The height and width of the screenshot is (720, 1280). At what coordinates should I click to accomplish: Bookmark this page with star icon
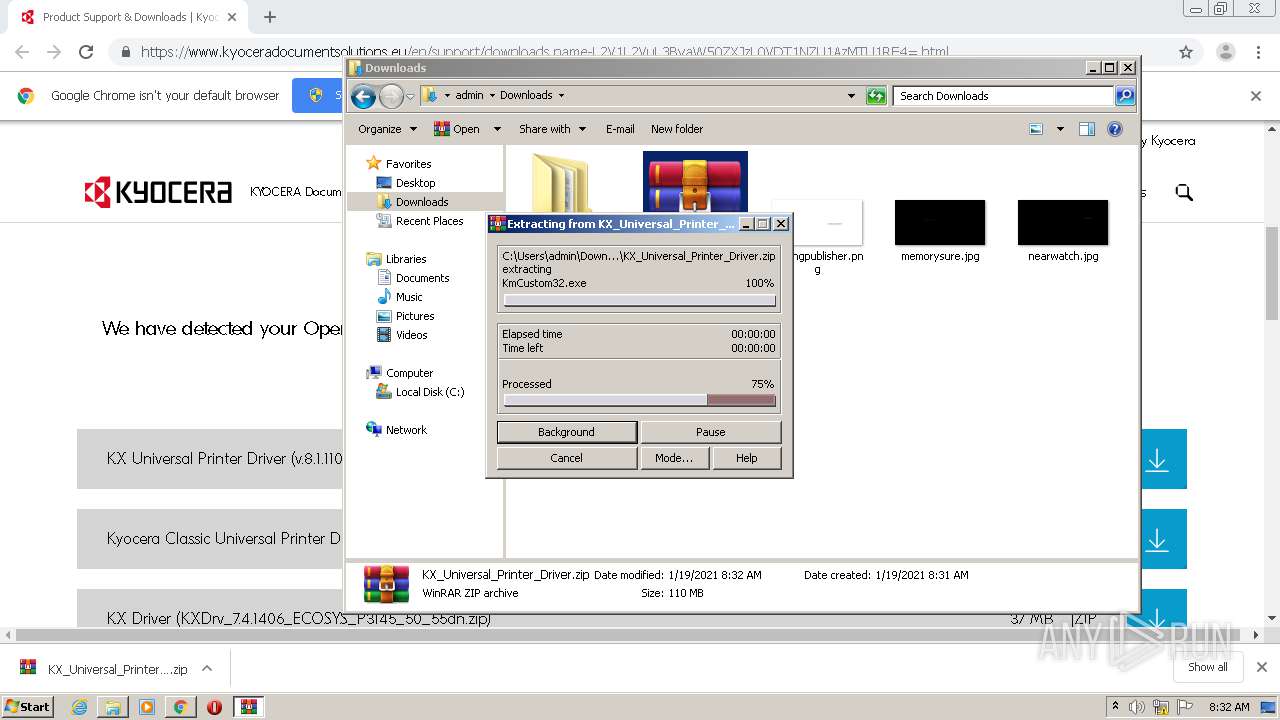coord(1186,52)
